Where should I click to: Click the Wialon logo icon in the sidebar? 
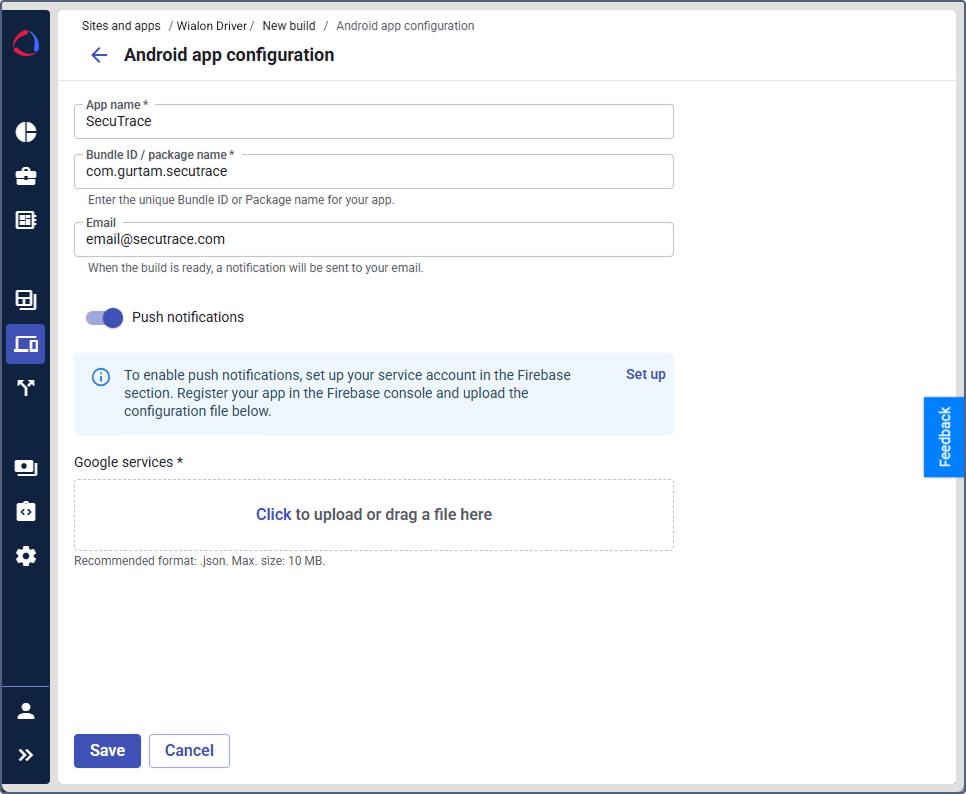click(26, 43)
